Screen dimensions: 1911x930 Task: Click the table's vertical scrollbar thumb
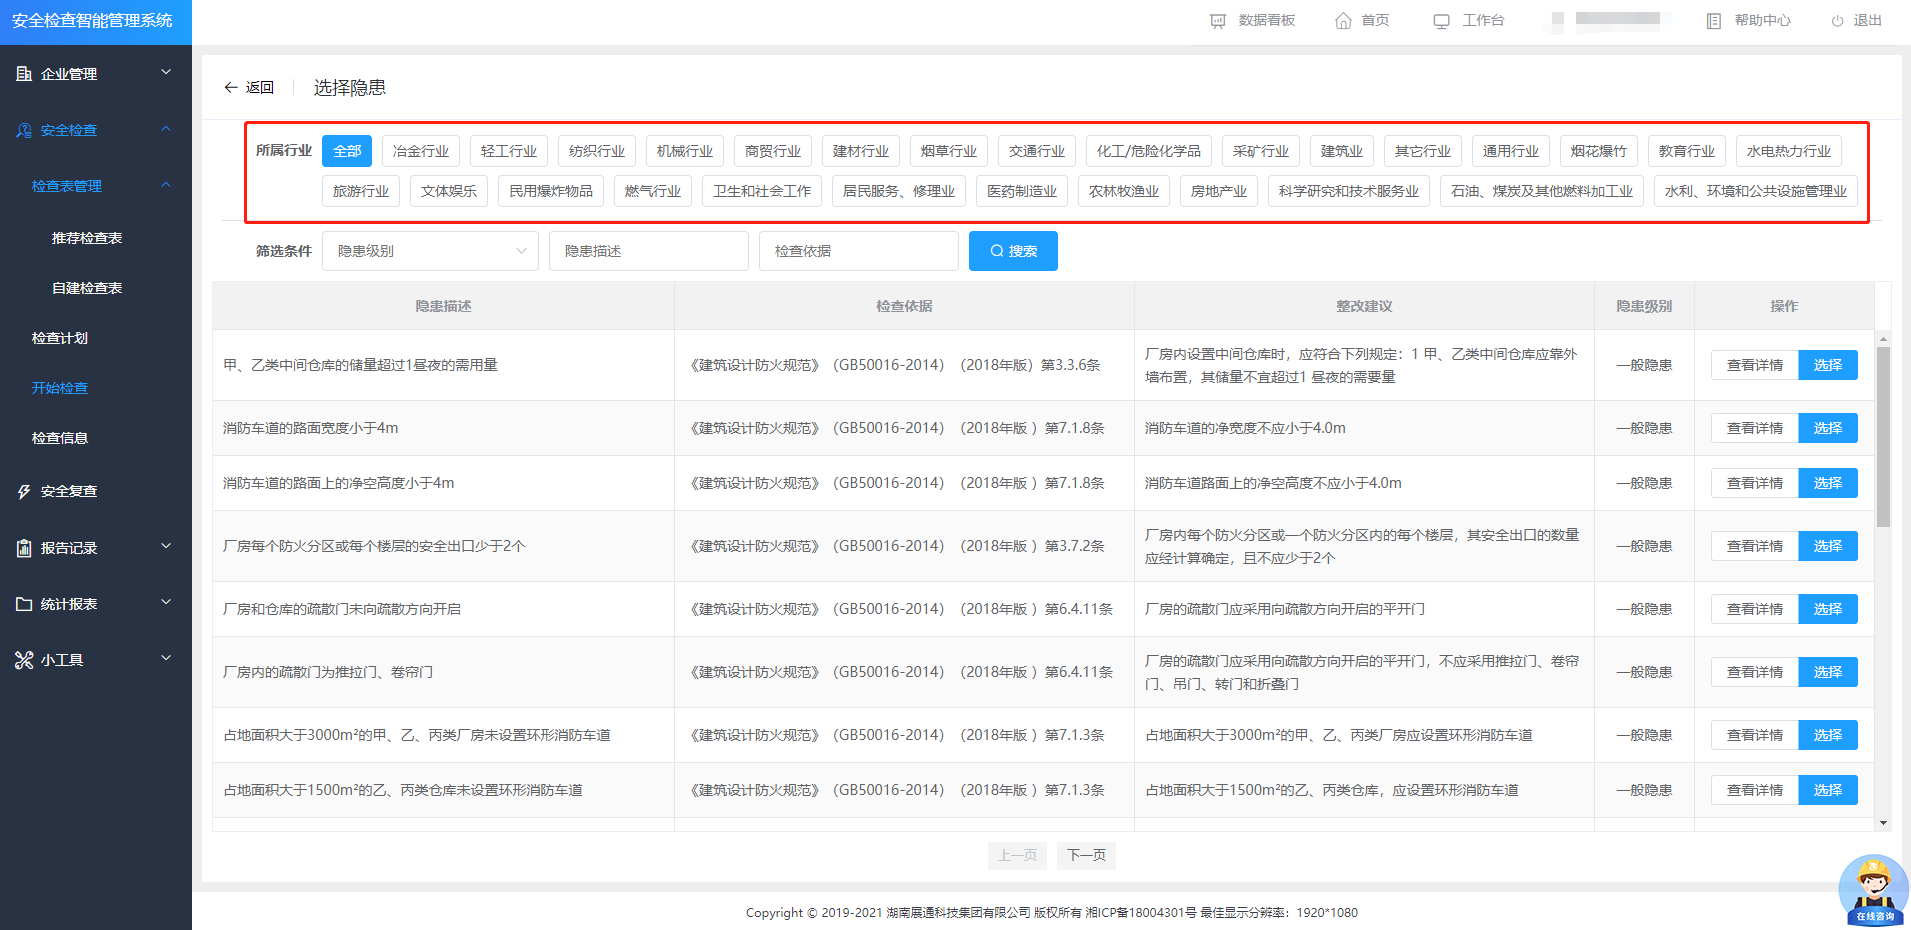click(x=1883, y=436)
